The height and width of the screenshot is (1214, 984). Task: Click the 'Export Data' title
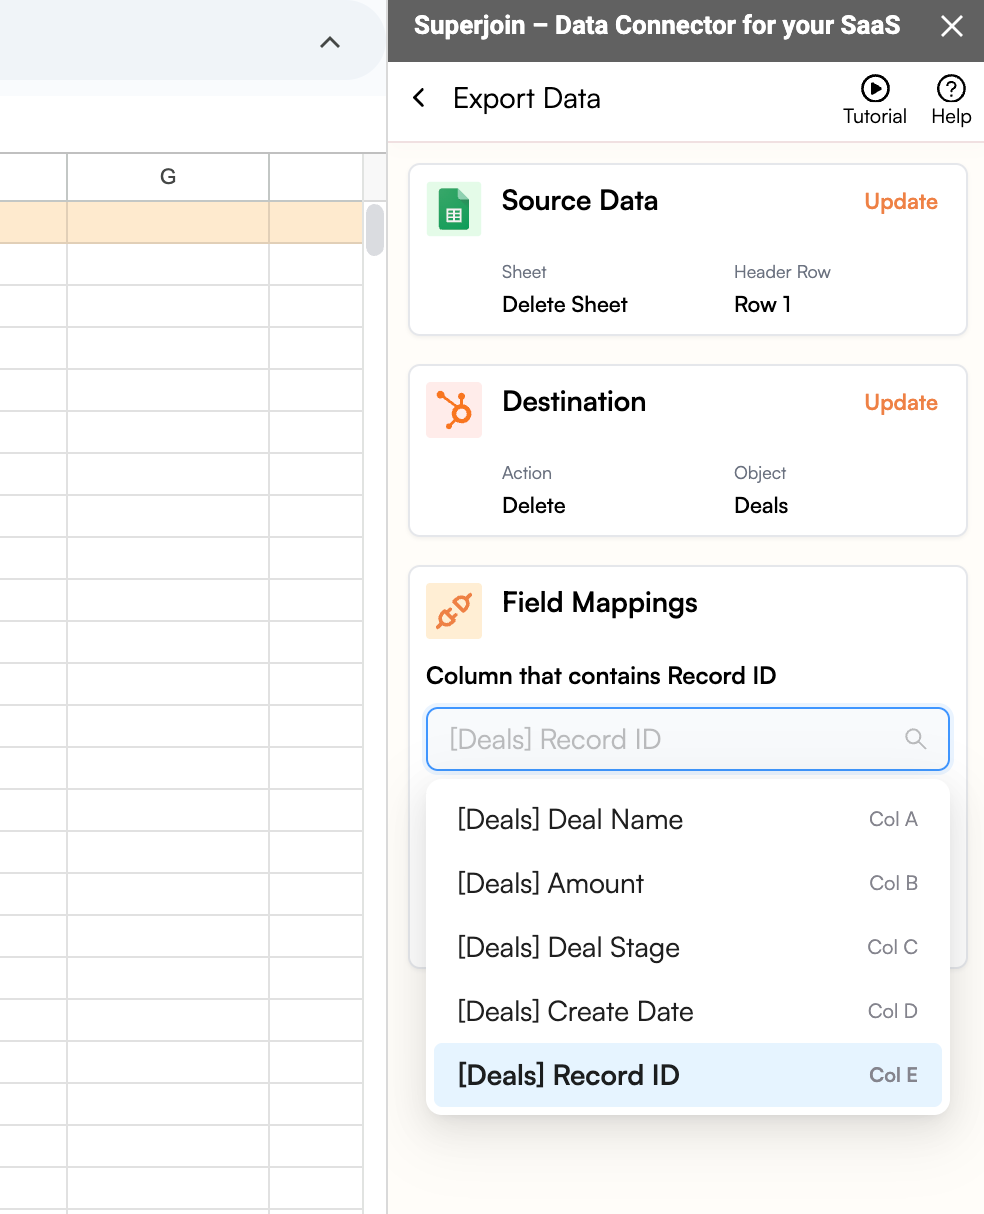click(x=527, y=98)
